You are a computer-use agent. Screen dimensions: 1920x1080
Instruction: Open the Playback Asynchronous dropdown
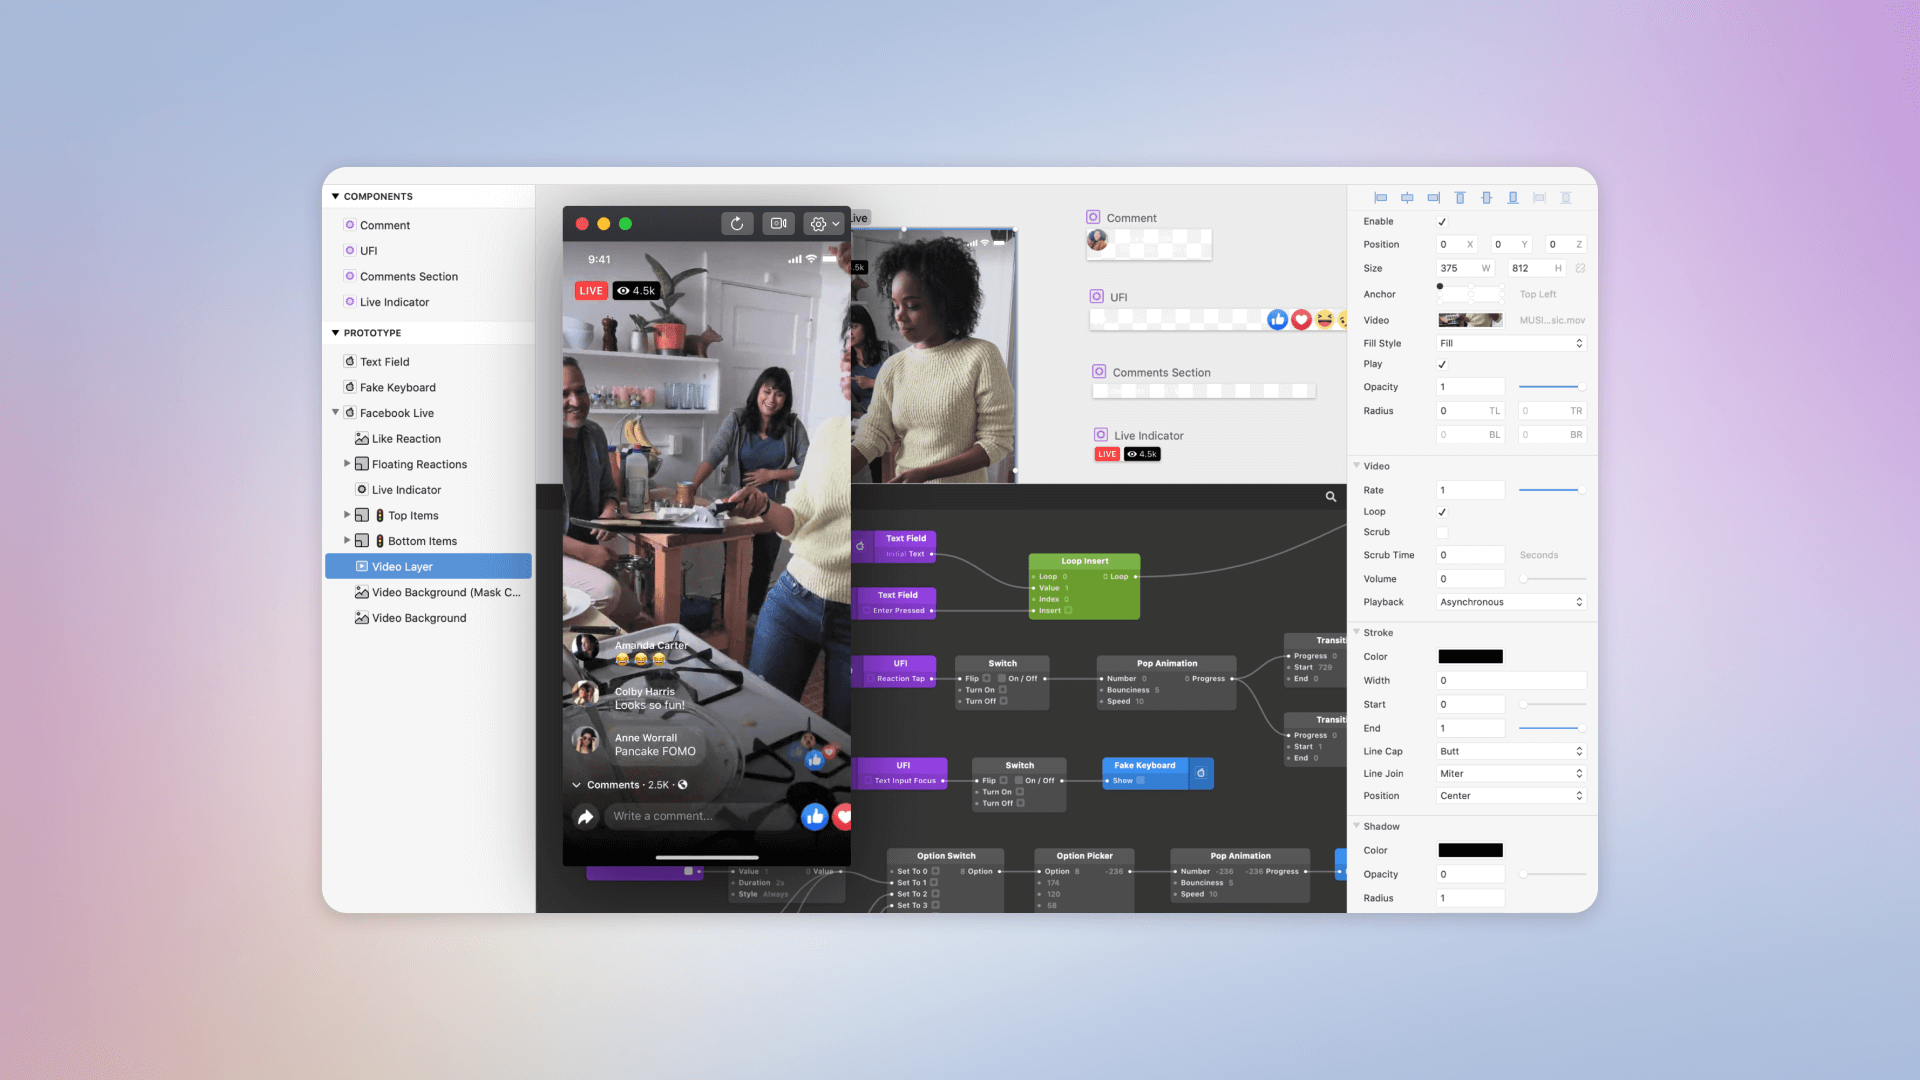(x=1511, y=602)
